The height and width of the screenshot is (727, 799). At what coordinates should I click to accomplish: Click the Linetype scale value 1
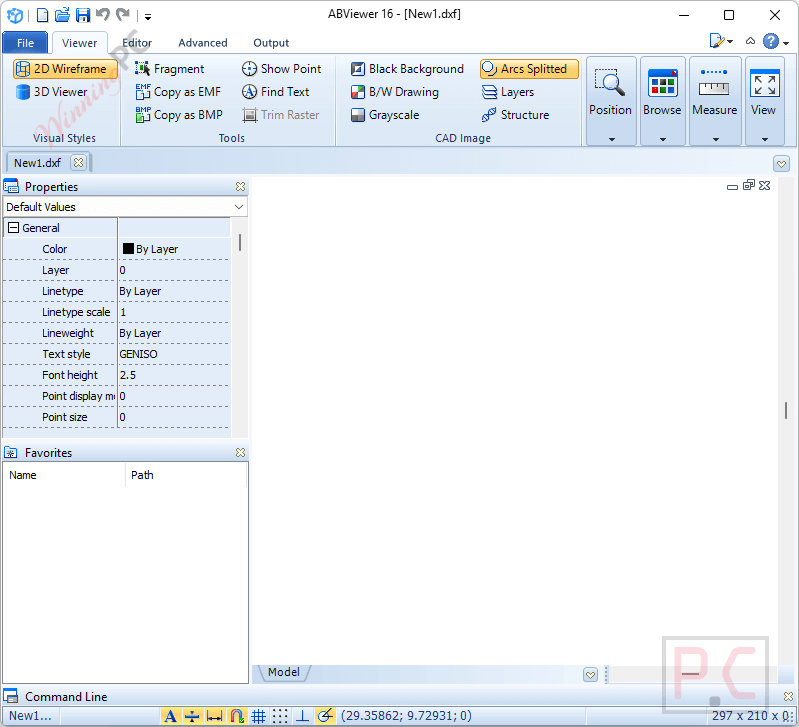point(174,312)
